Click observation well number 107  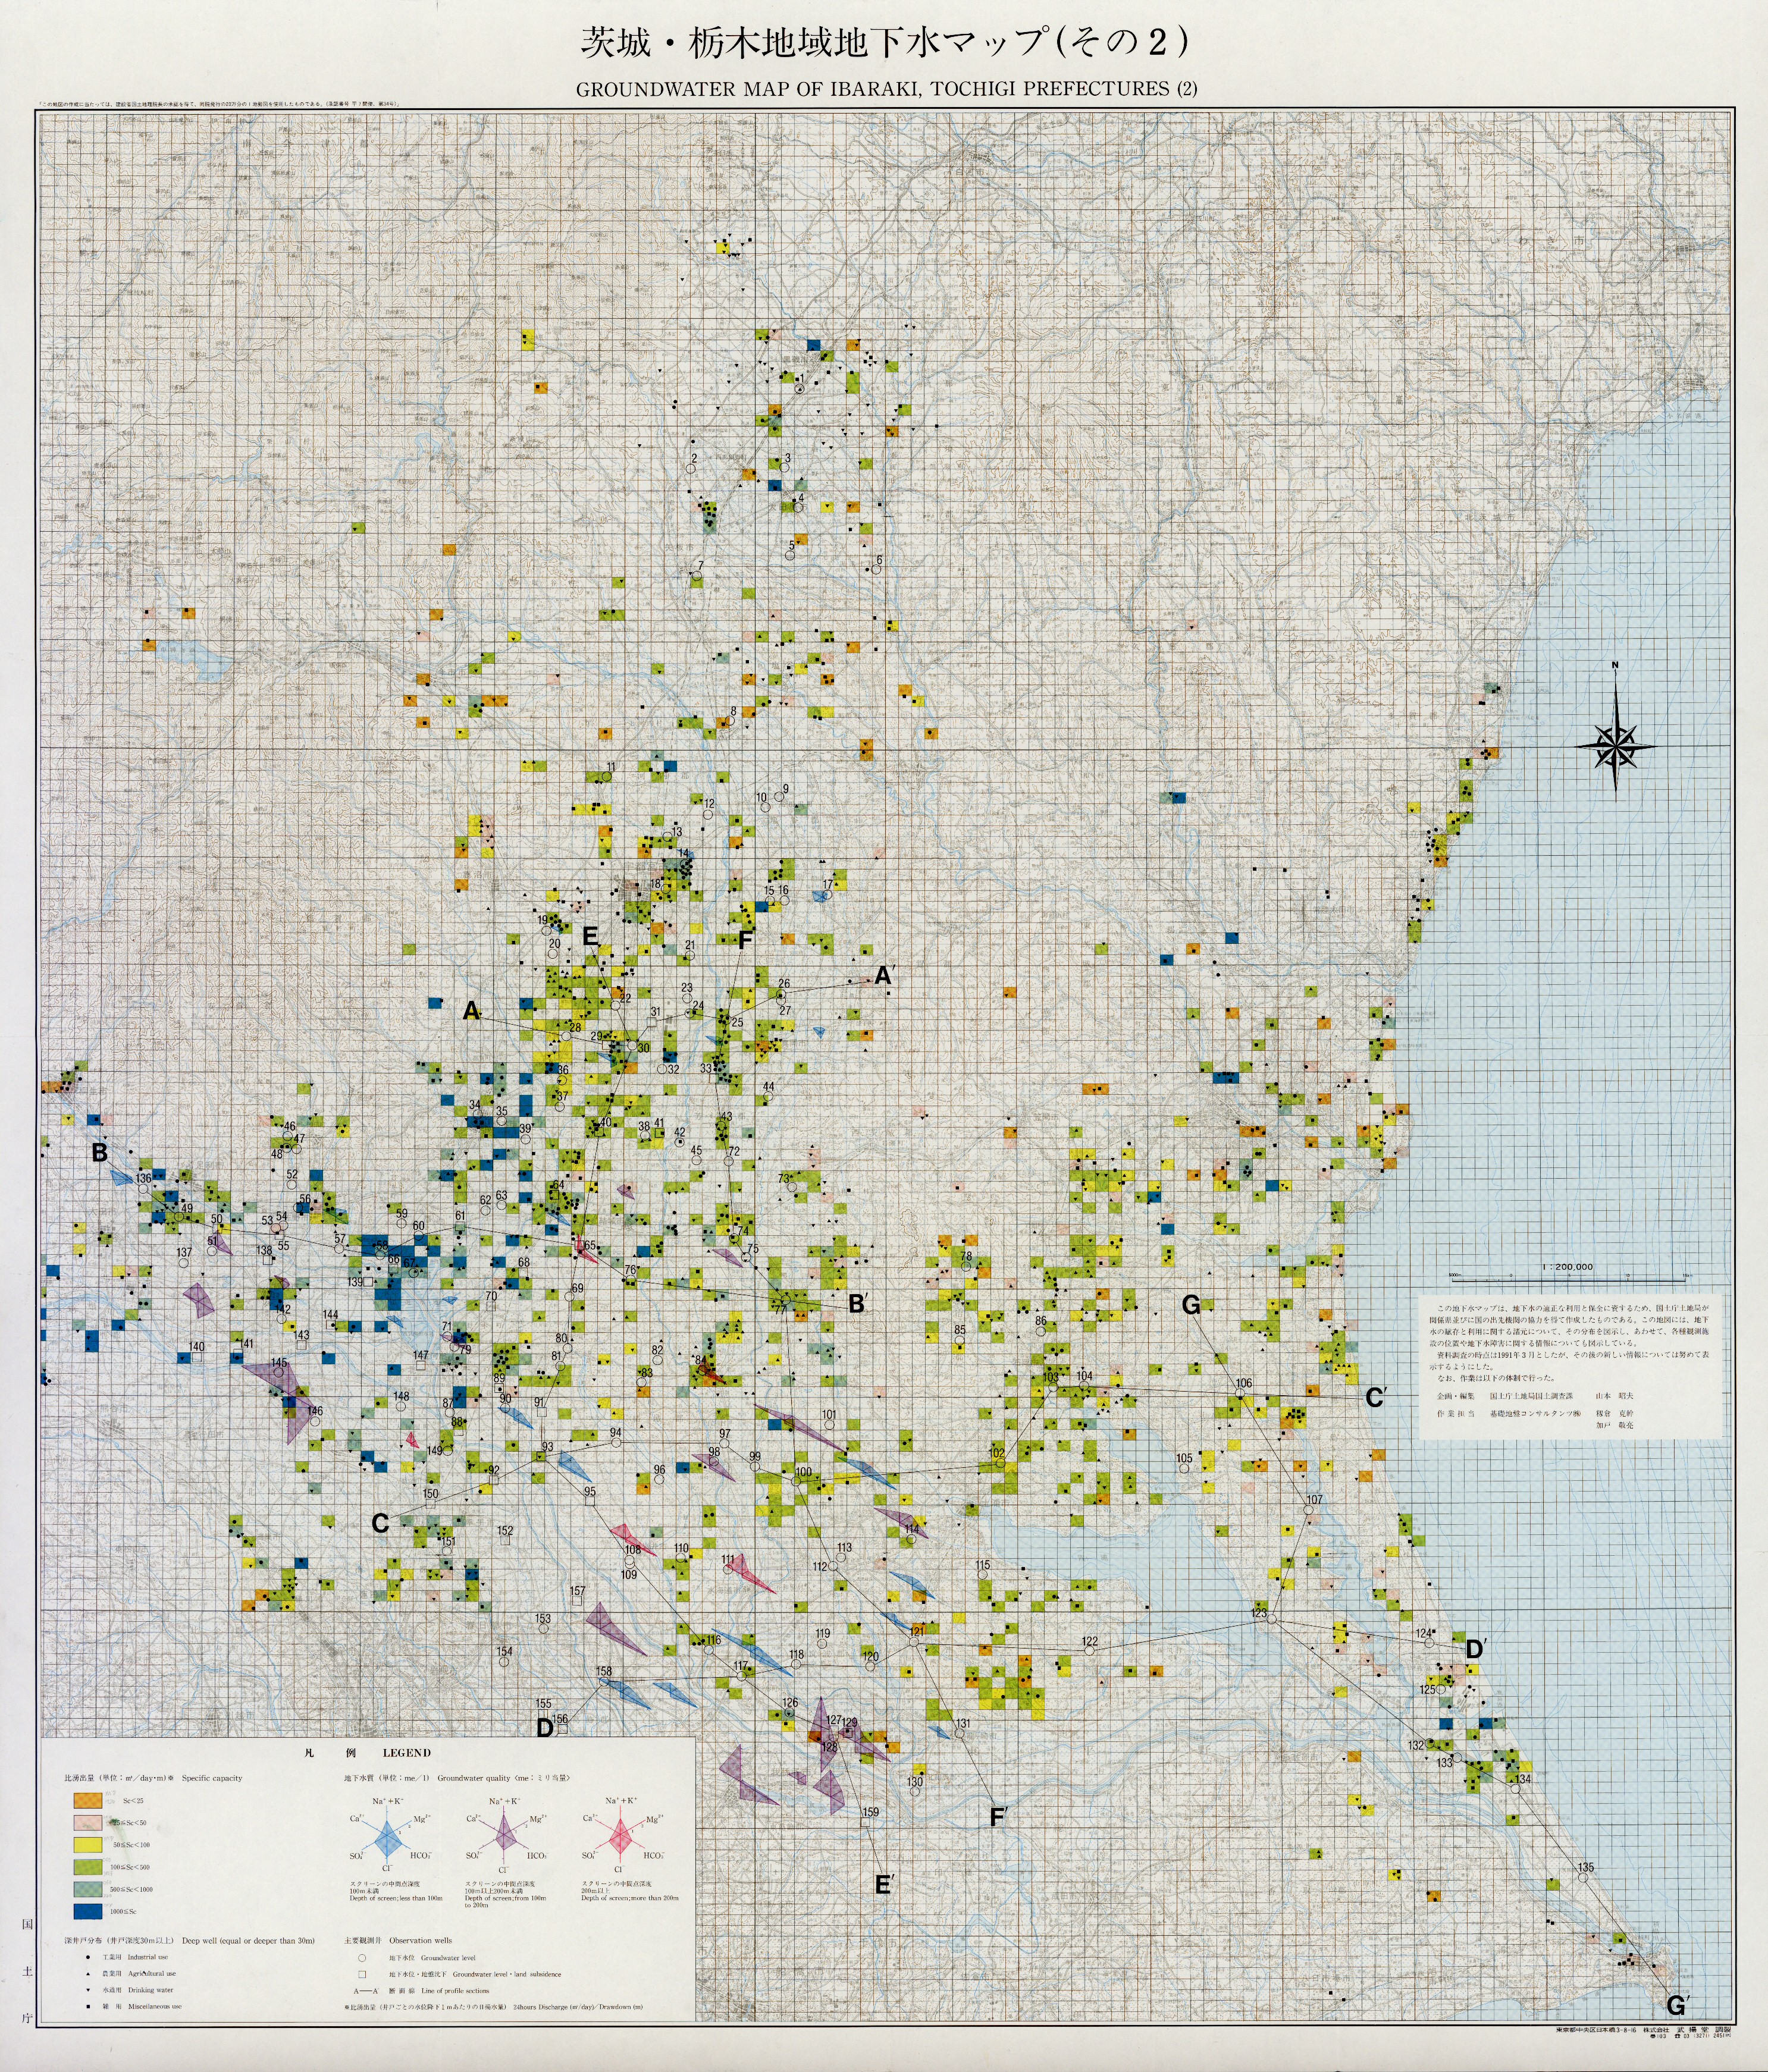point(1314,1500)
